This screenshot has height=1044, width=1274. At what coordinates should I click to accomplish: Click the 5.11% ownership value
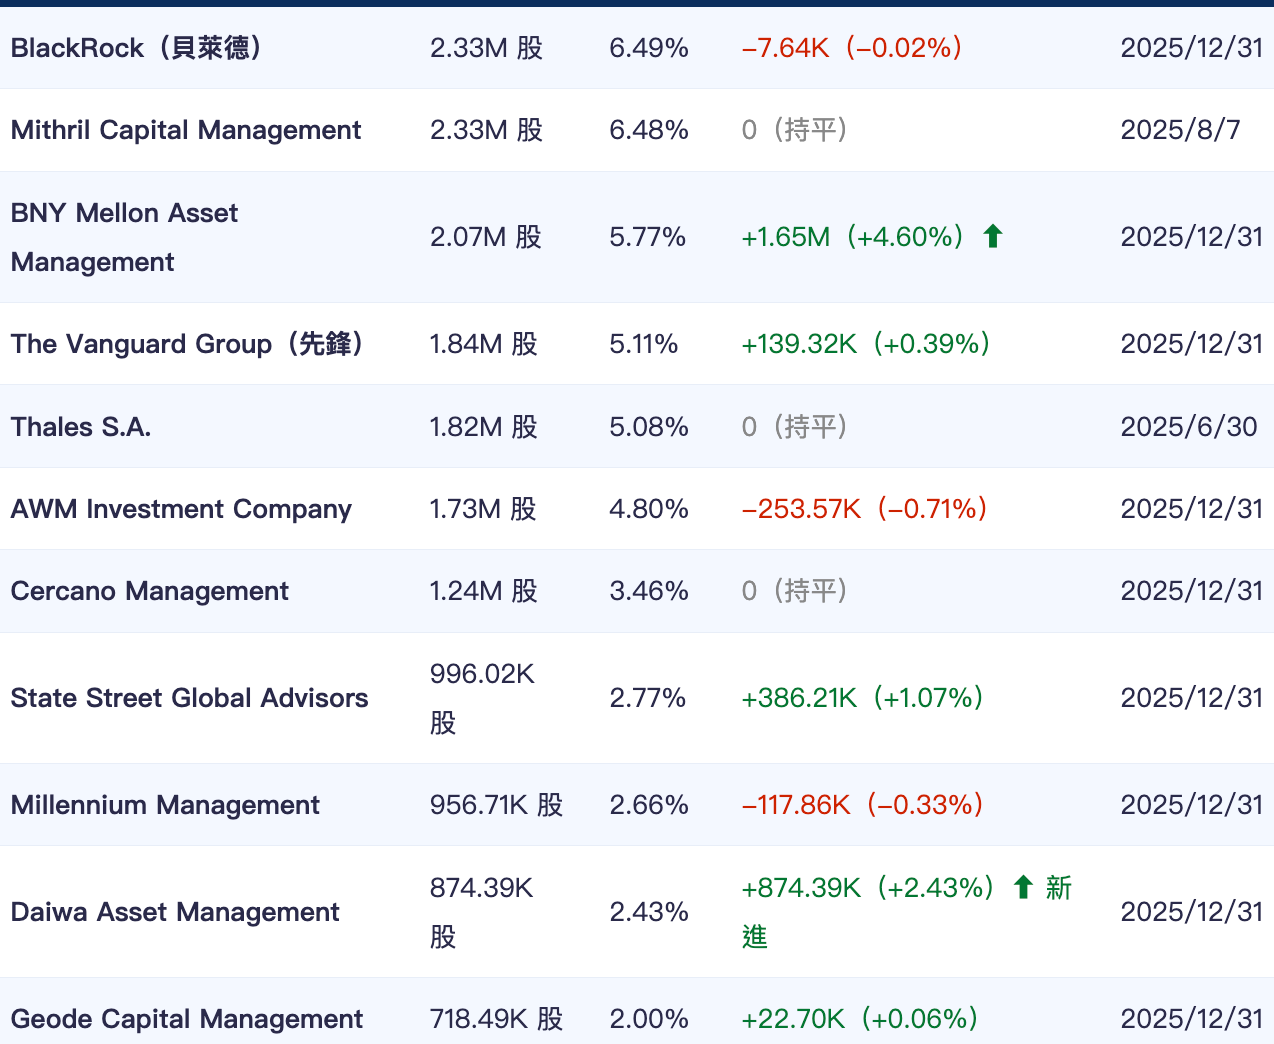[x=644, y=344]
